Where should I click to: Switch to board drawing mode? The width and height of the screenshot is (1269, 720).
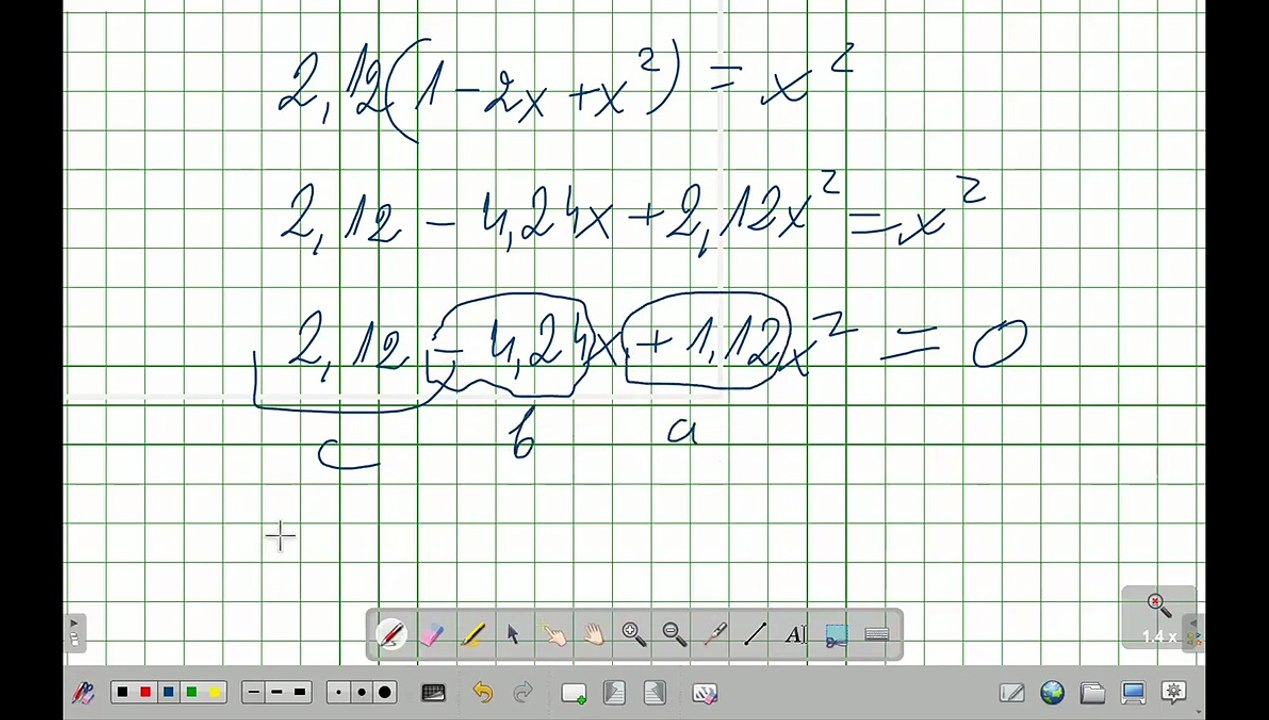1012,692
